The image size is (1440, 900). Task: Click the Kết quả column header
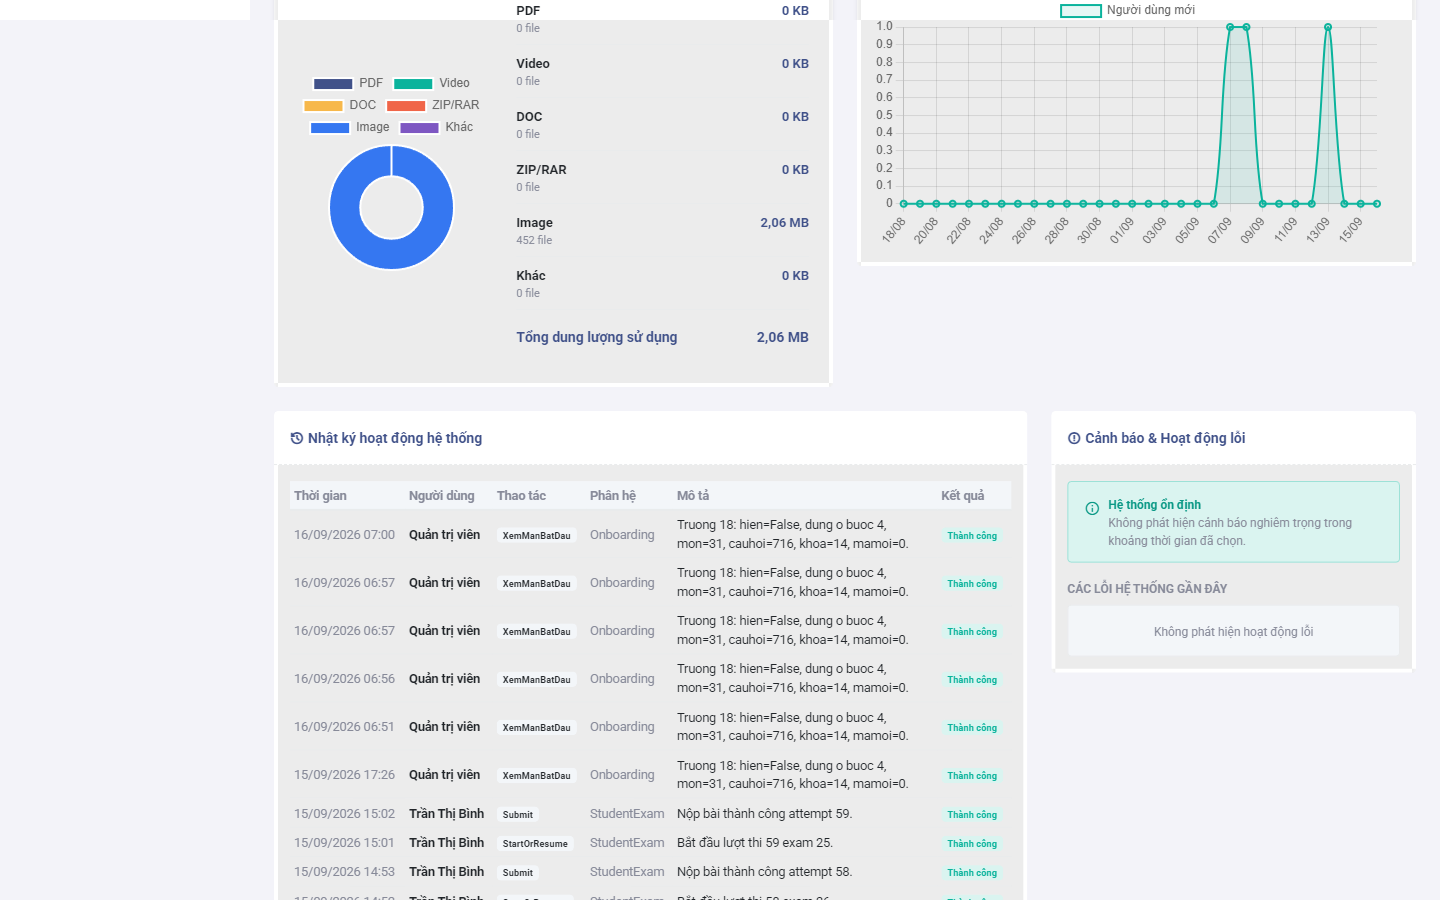tap(962, 496)
